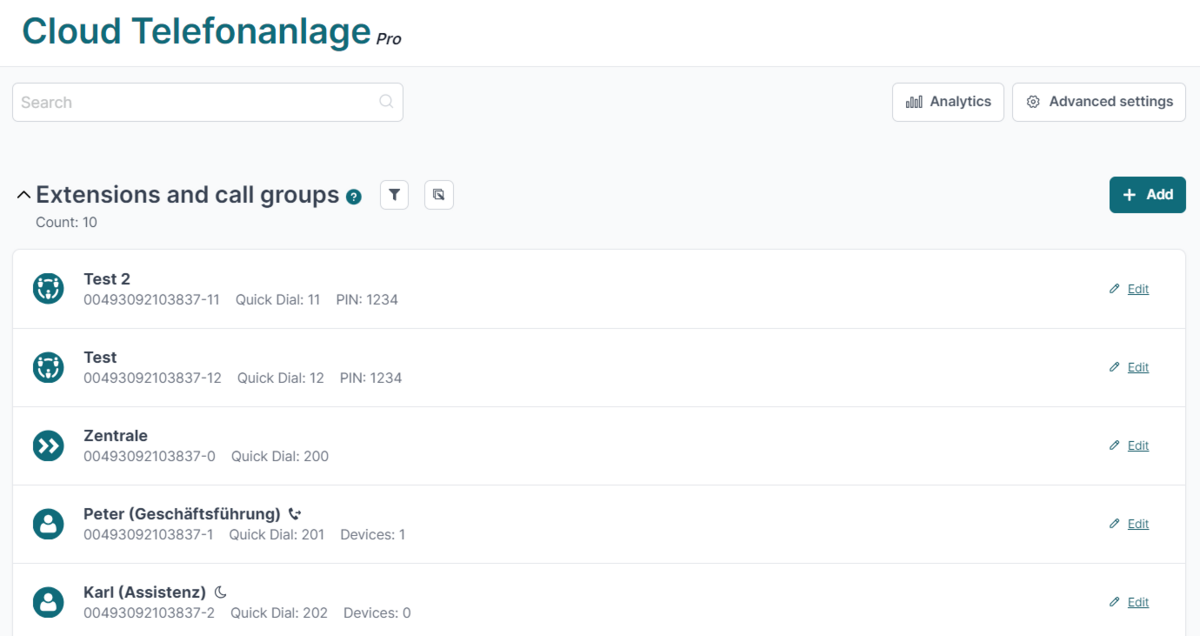Add a new extension or call group
The width and height of the screenshot is (1200, 636).
[1147, 195]
